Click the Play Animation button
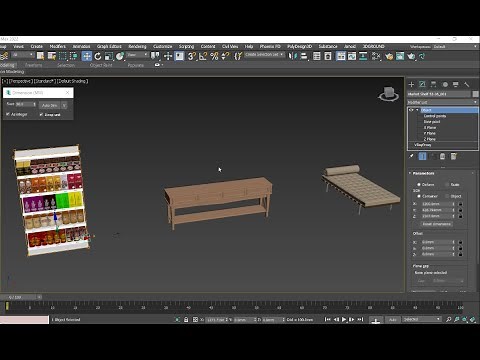480x360 pixels. (x=344, y=319)
